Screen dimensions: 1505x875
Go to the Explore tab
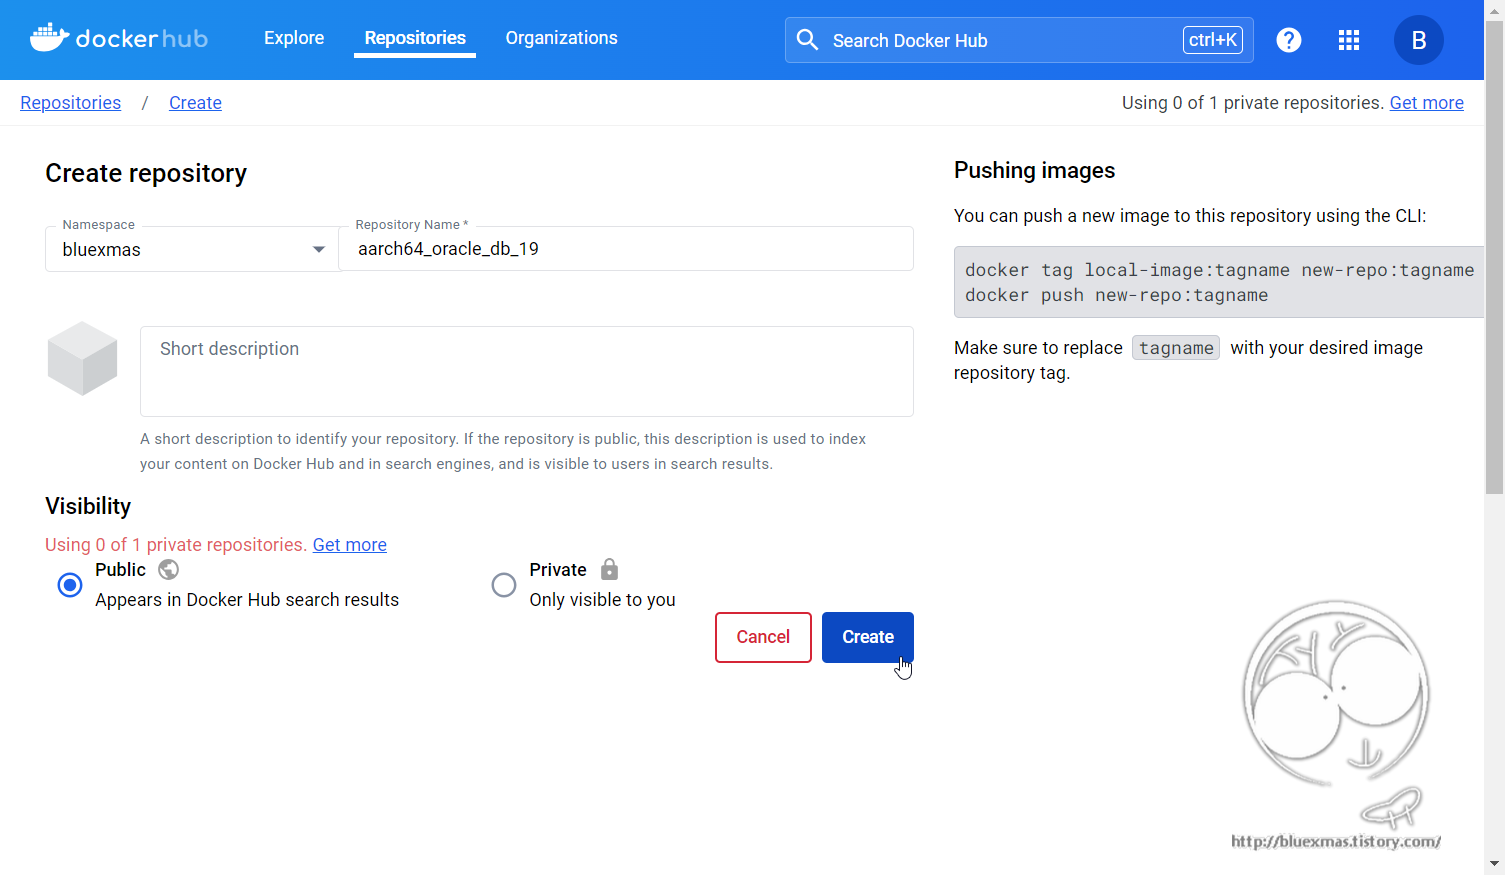pos(294,38)
